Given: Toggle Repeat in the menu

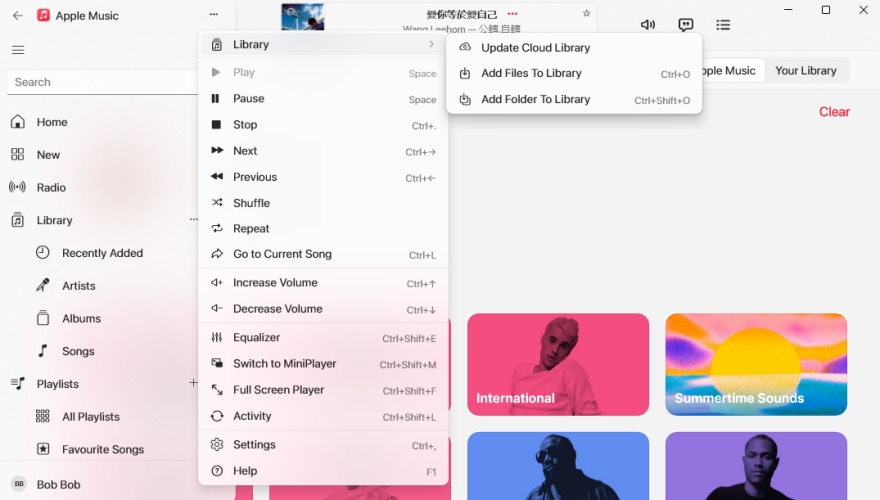Looking at the screenshot, I should tap(323, 228).
